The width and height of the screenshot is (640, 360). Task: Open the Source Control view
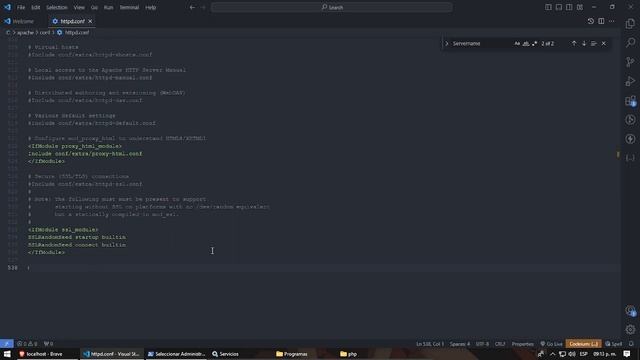tap(630, 62)
